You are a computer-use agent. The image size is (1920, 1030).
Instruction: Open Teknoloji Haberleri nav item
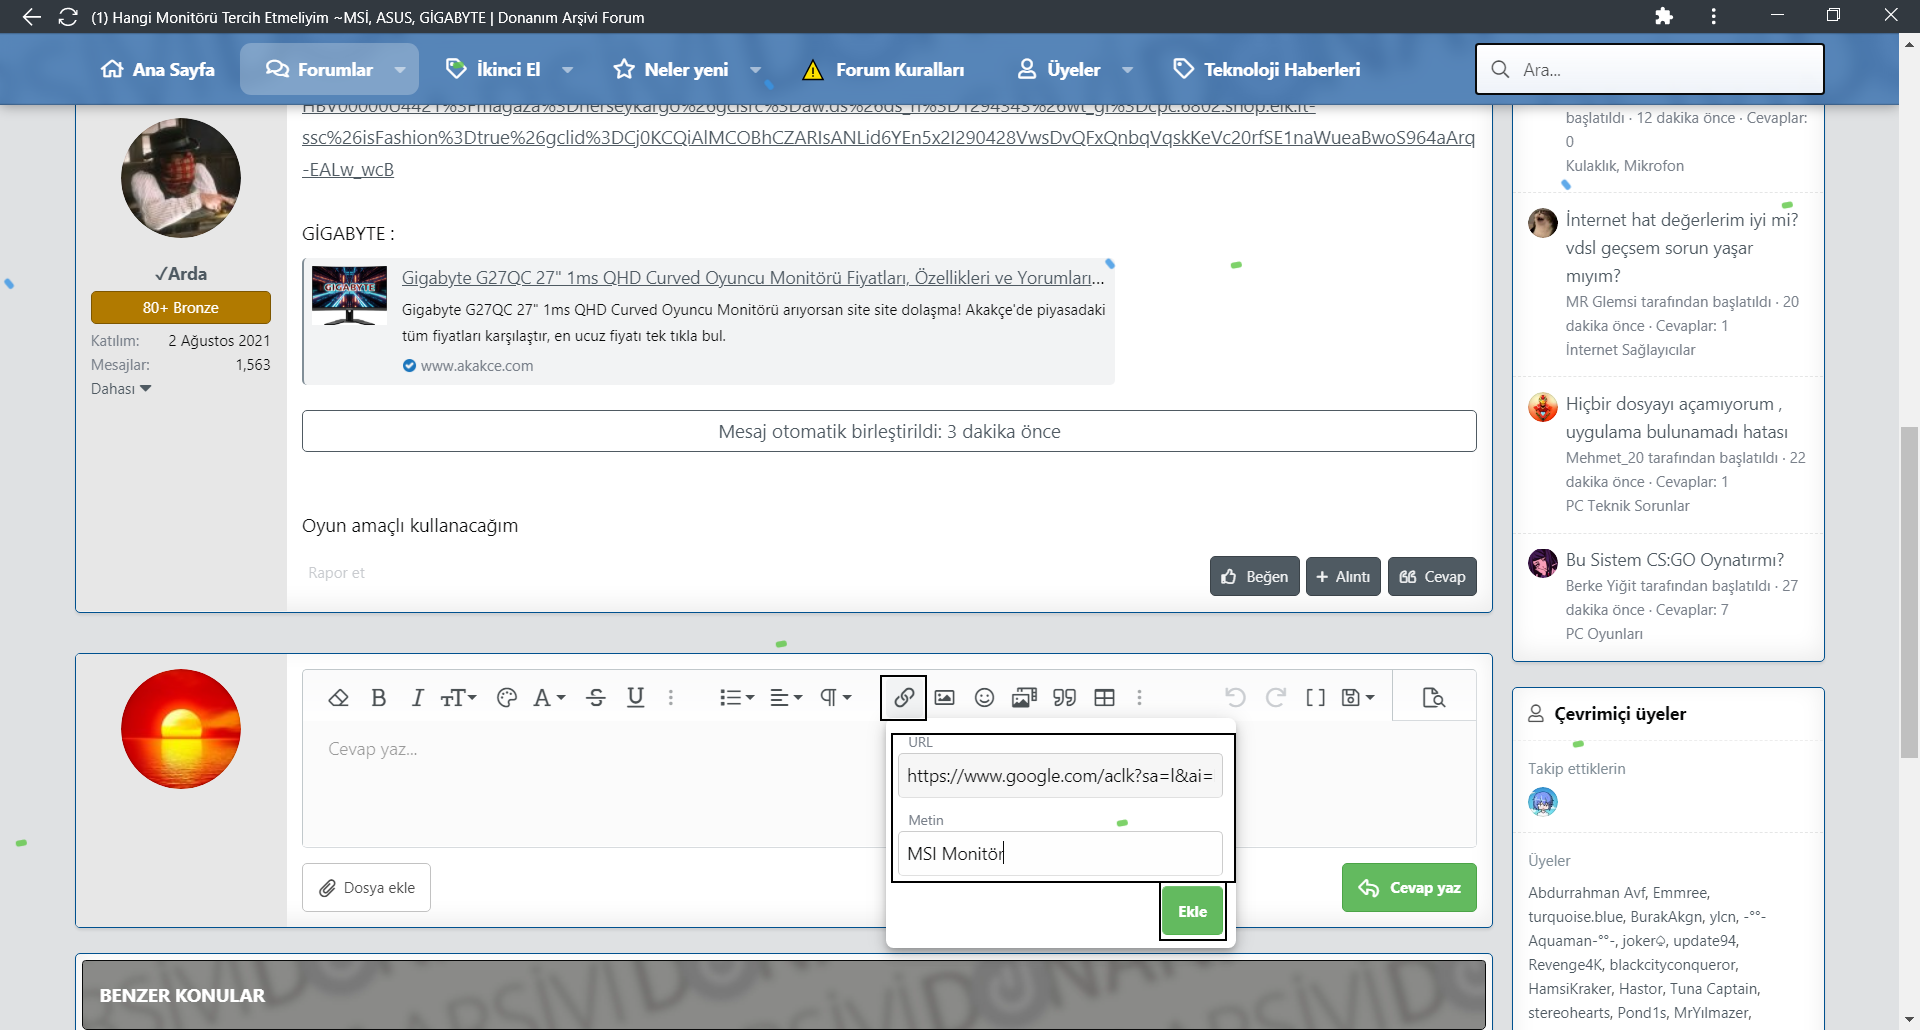coord(1266,70)
